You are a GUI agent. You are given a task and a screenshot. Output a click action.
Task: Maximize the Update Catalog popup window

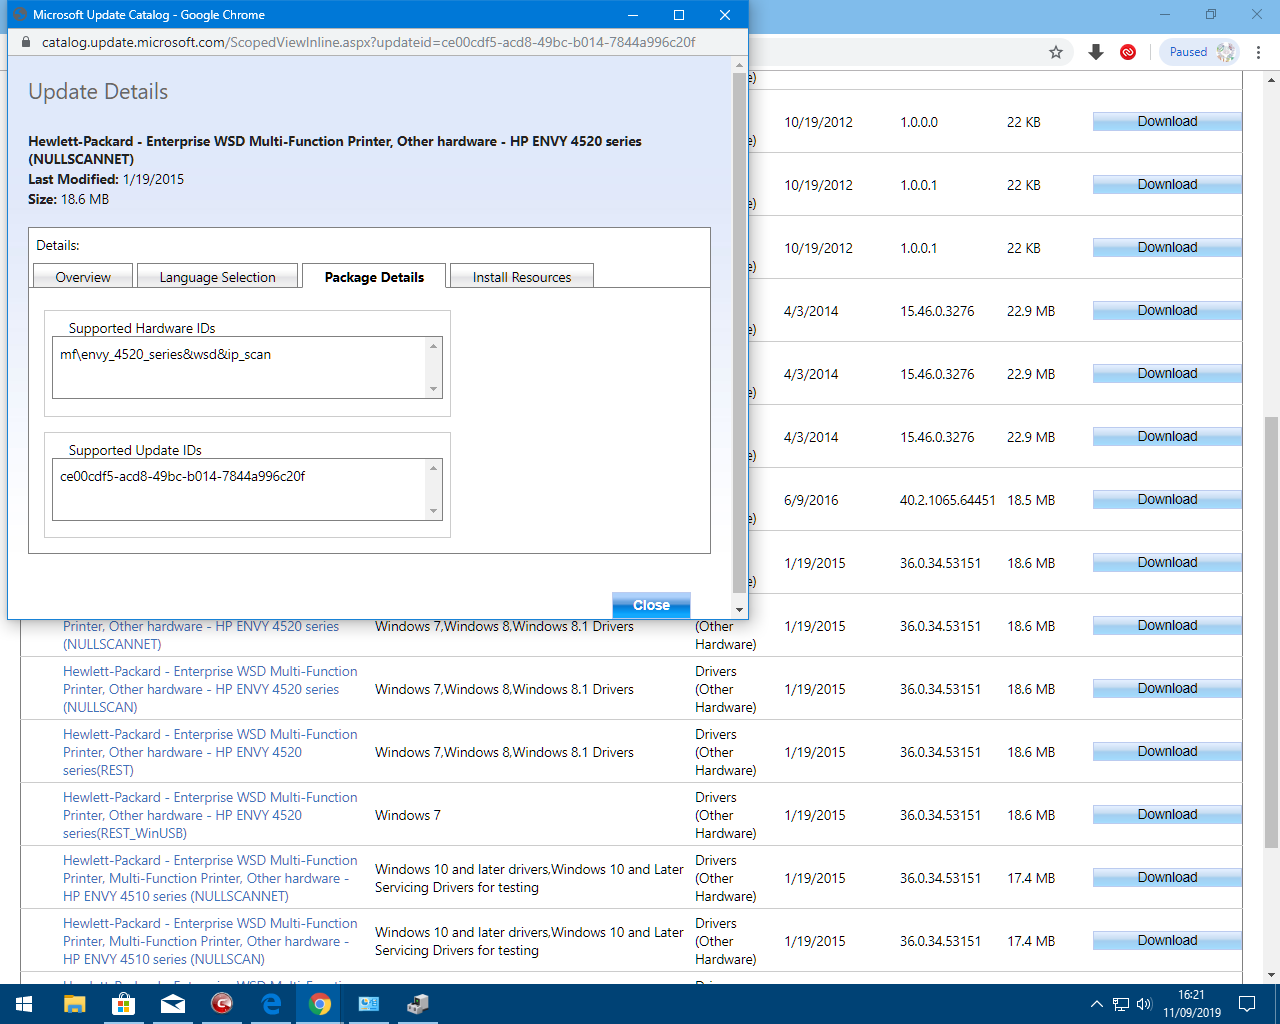tap(679, 15)
